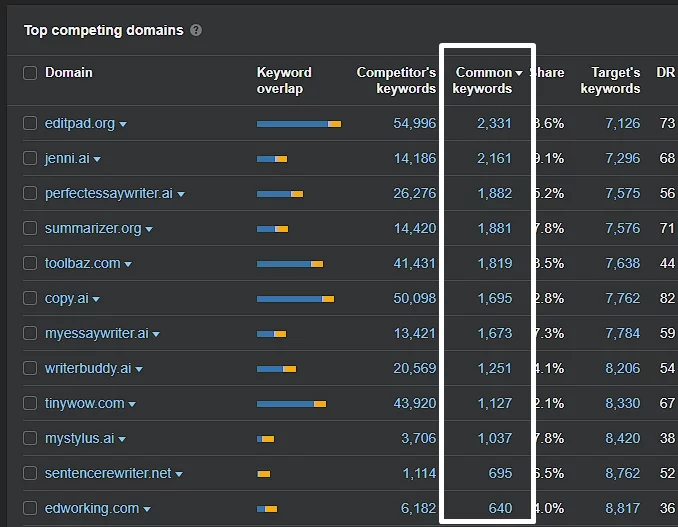This screenshot has height=527, width=678.
Task: Open common keywords count 1,673
Action: [495, 334]
